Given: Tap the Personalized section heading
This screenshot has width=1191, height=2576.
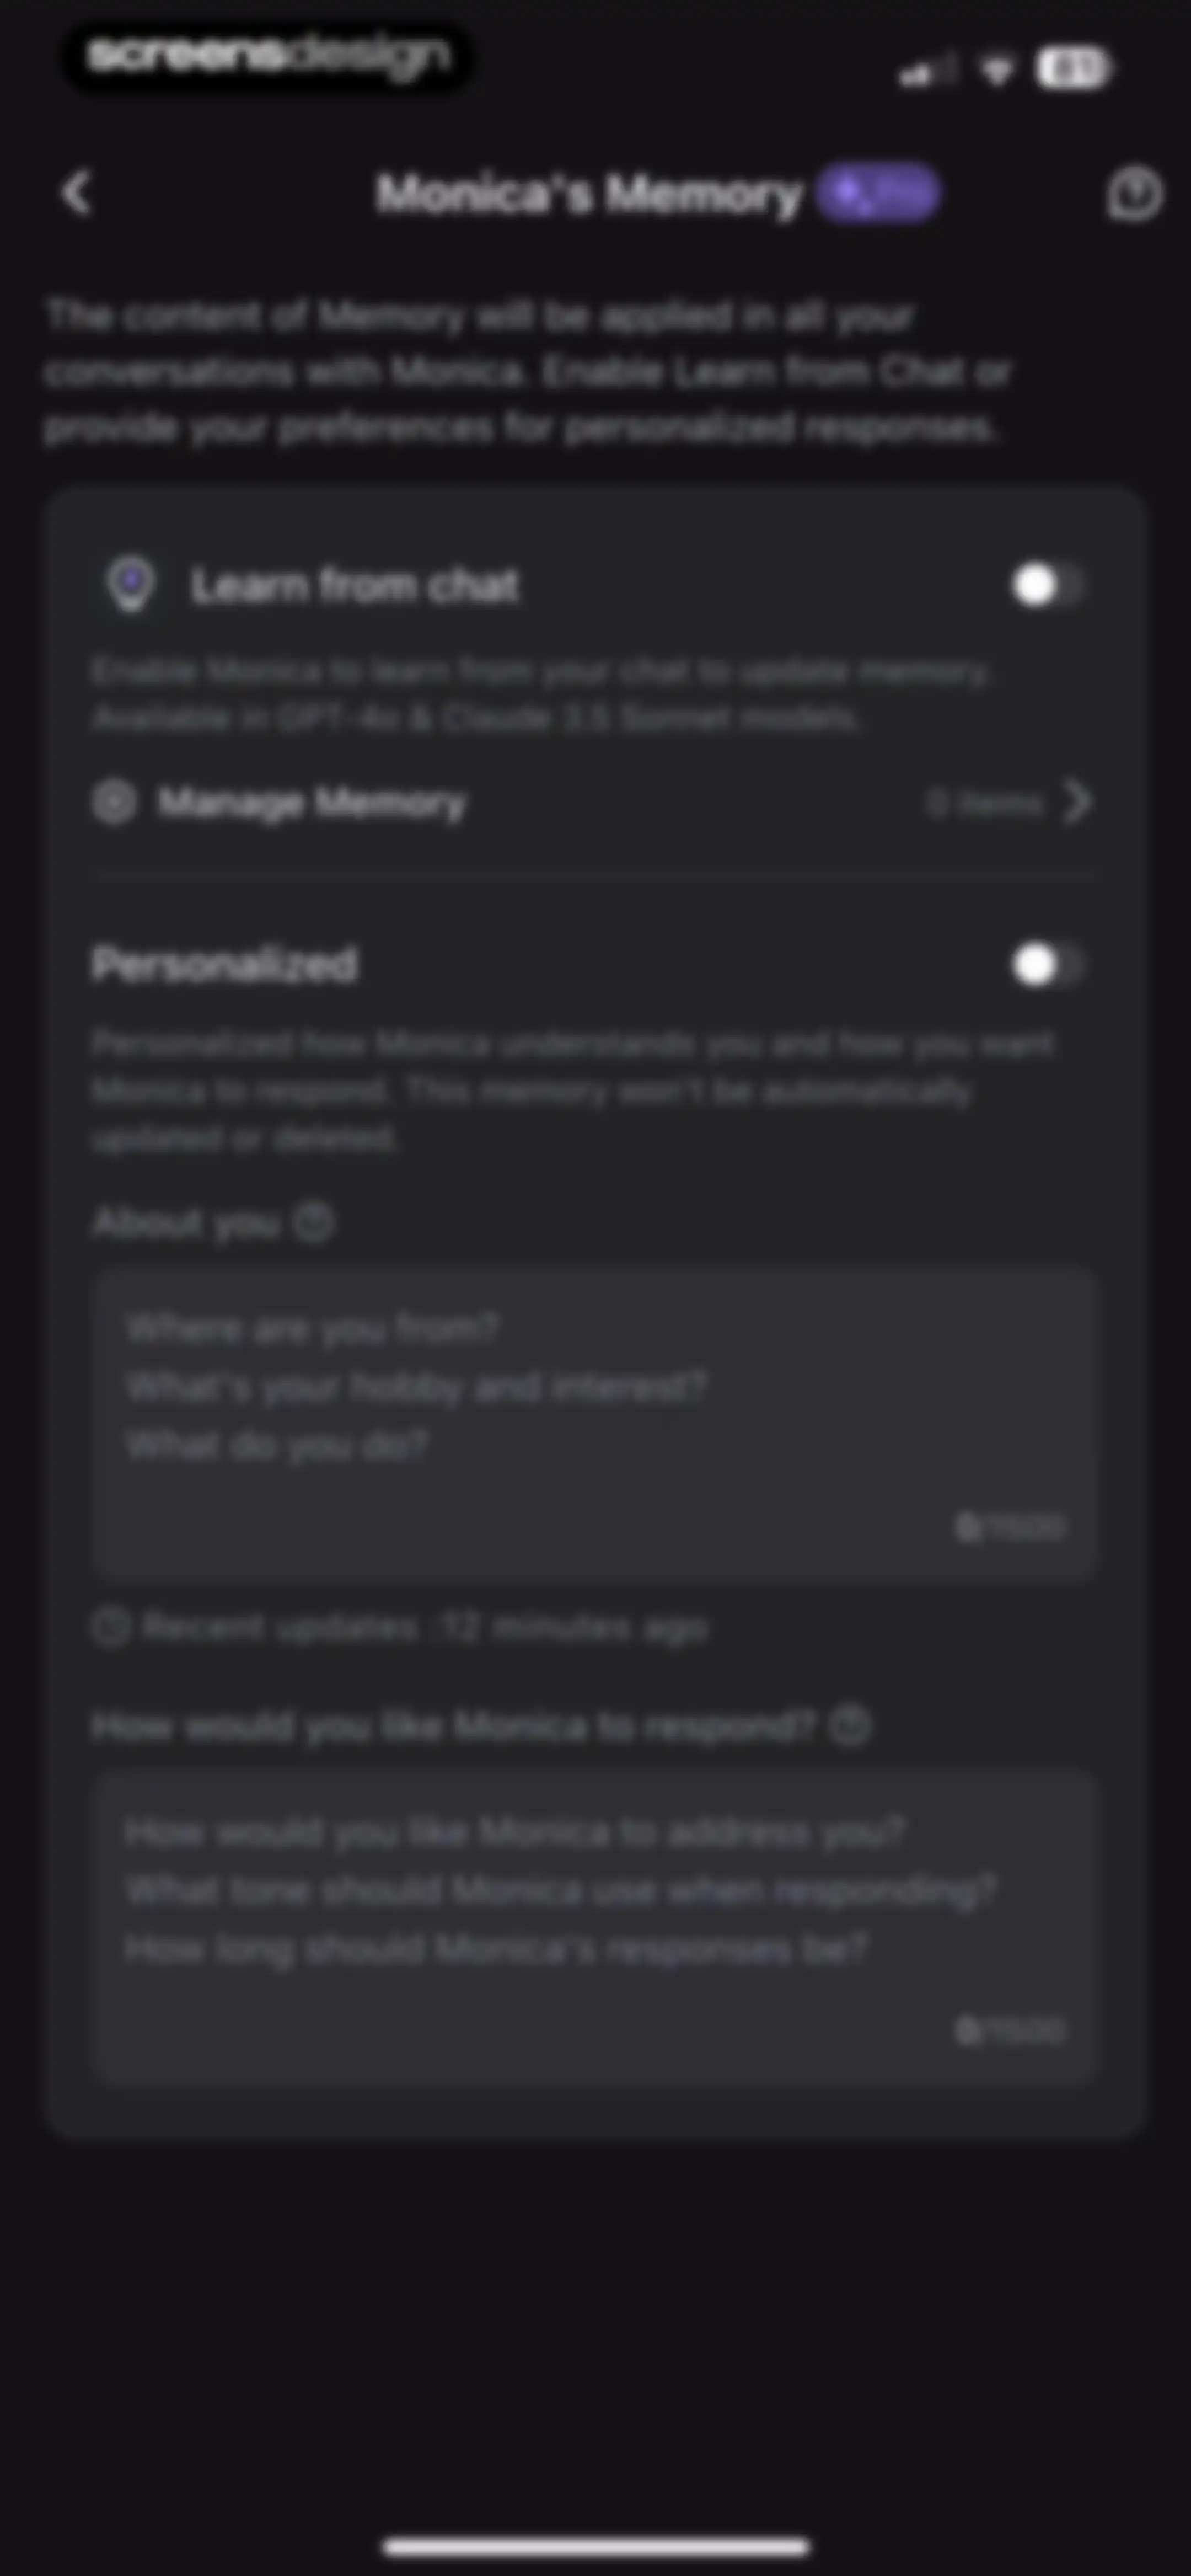Looking at the screenshot, I should (x=224, y=964).
